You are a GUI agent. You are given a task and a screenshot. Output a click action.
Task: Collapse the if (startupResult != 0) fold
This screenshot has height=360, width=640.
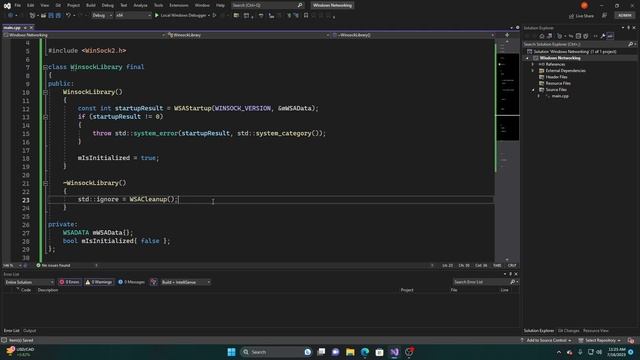(45, 117)
